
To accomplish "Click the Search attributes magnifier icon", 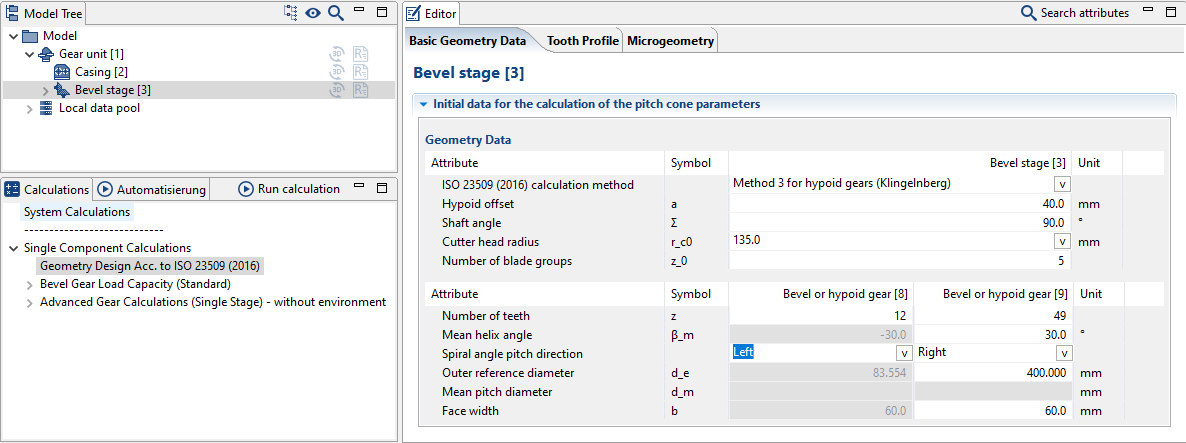I will point(1028,13).
